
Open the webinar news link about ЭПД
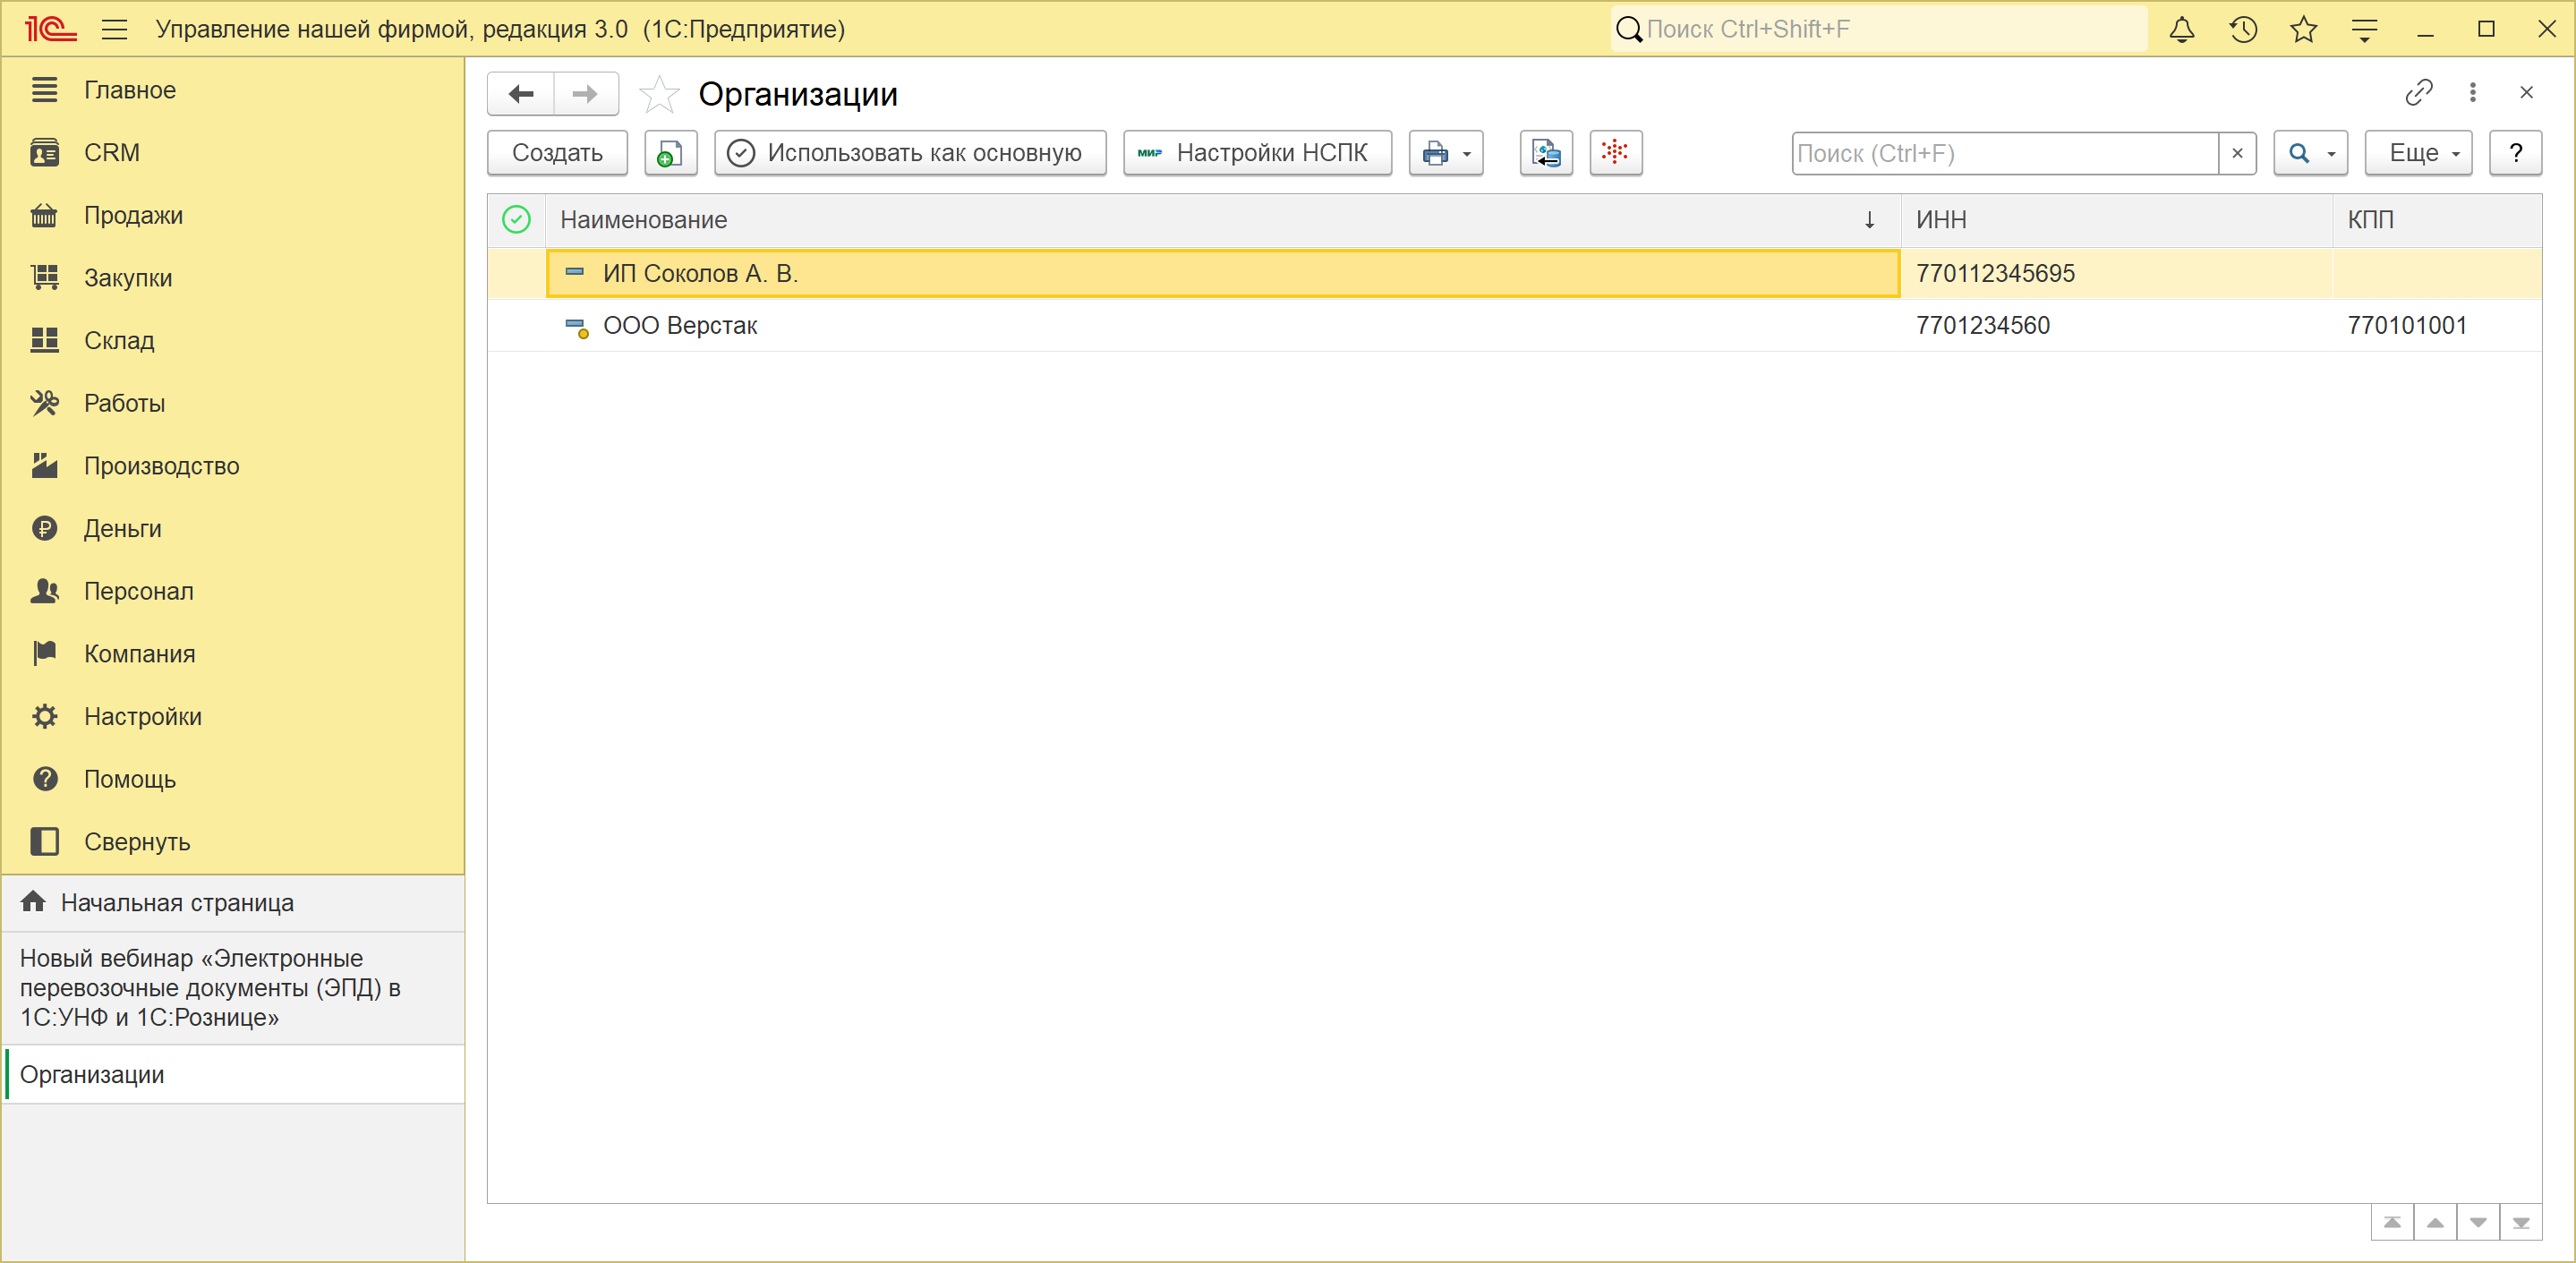click(234, 988)
